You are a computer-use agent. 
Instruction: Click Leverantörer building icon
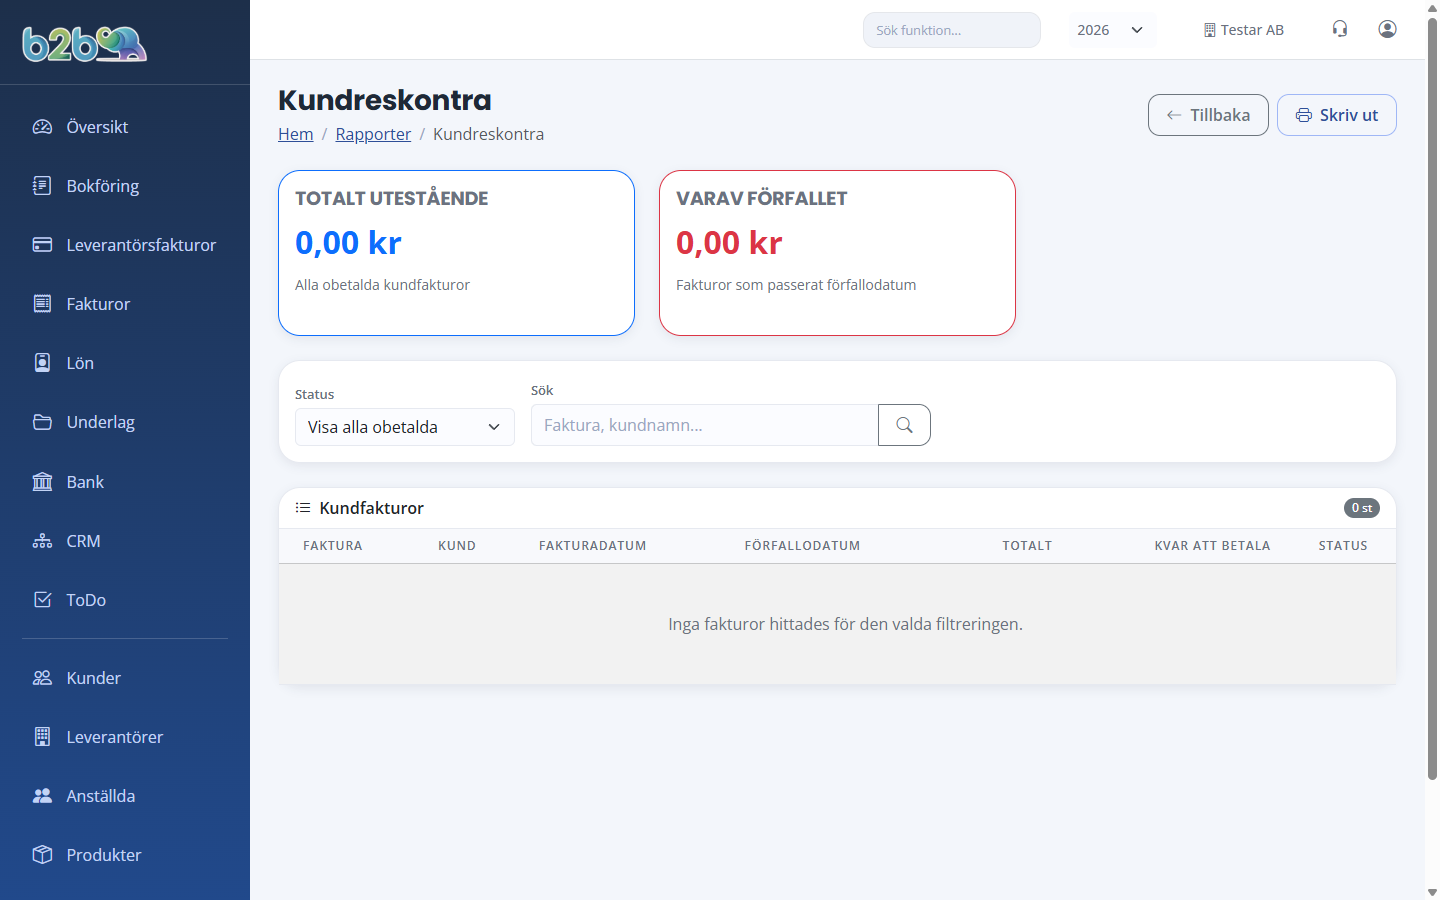click(42, 737)
